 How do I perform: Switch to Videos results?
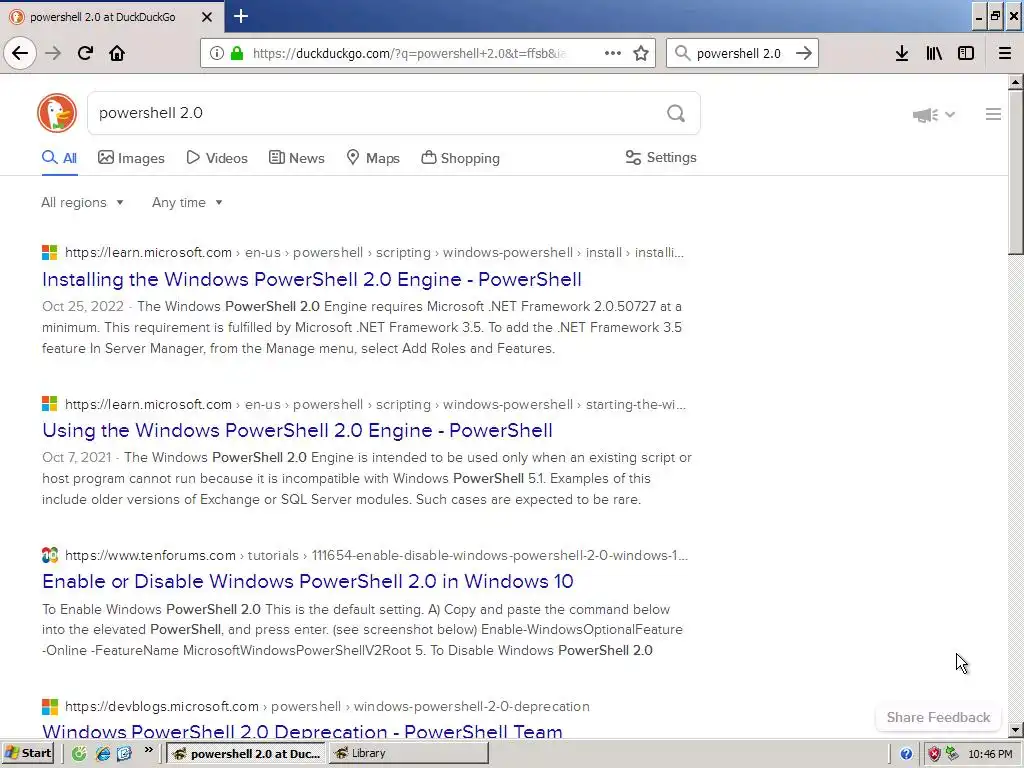[217, 158]
